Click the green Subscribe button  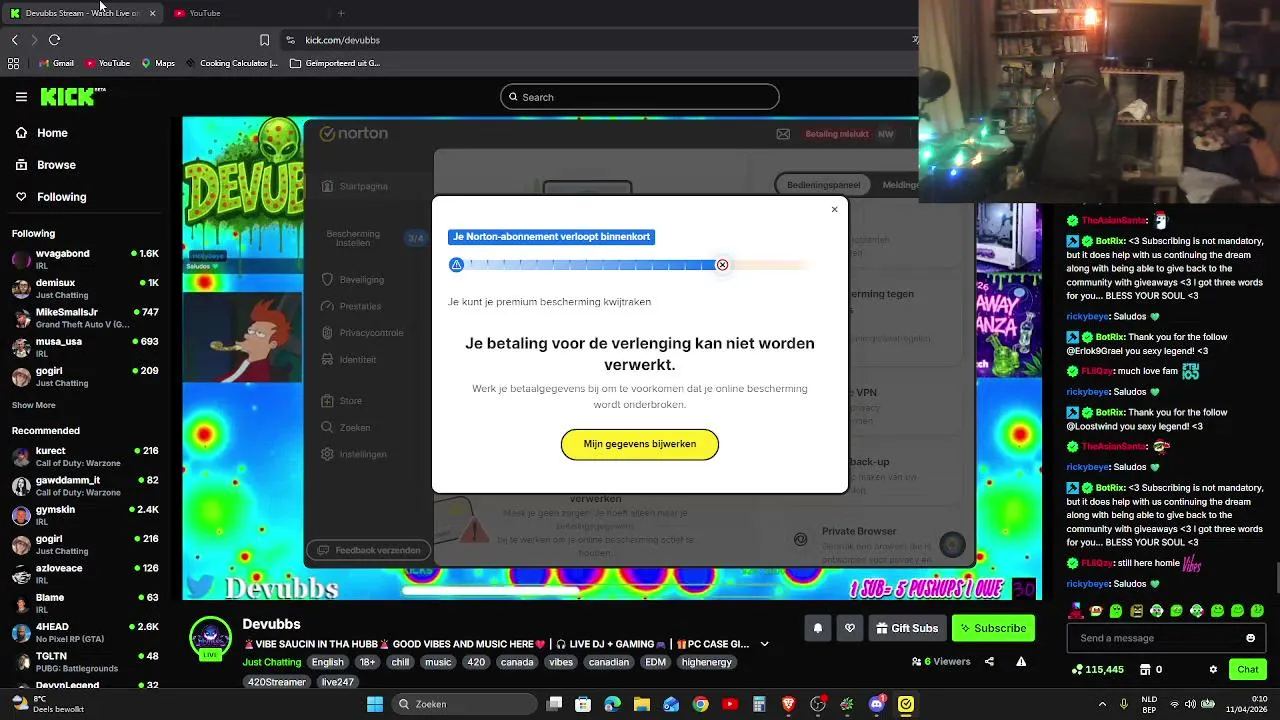(x=993, y=628)
